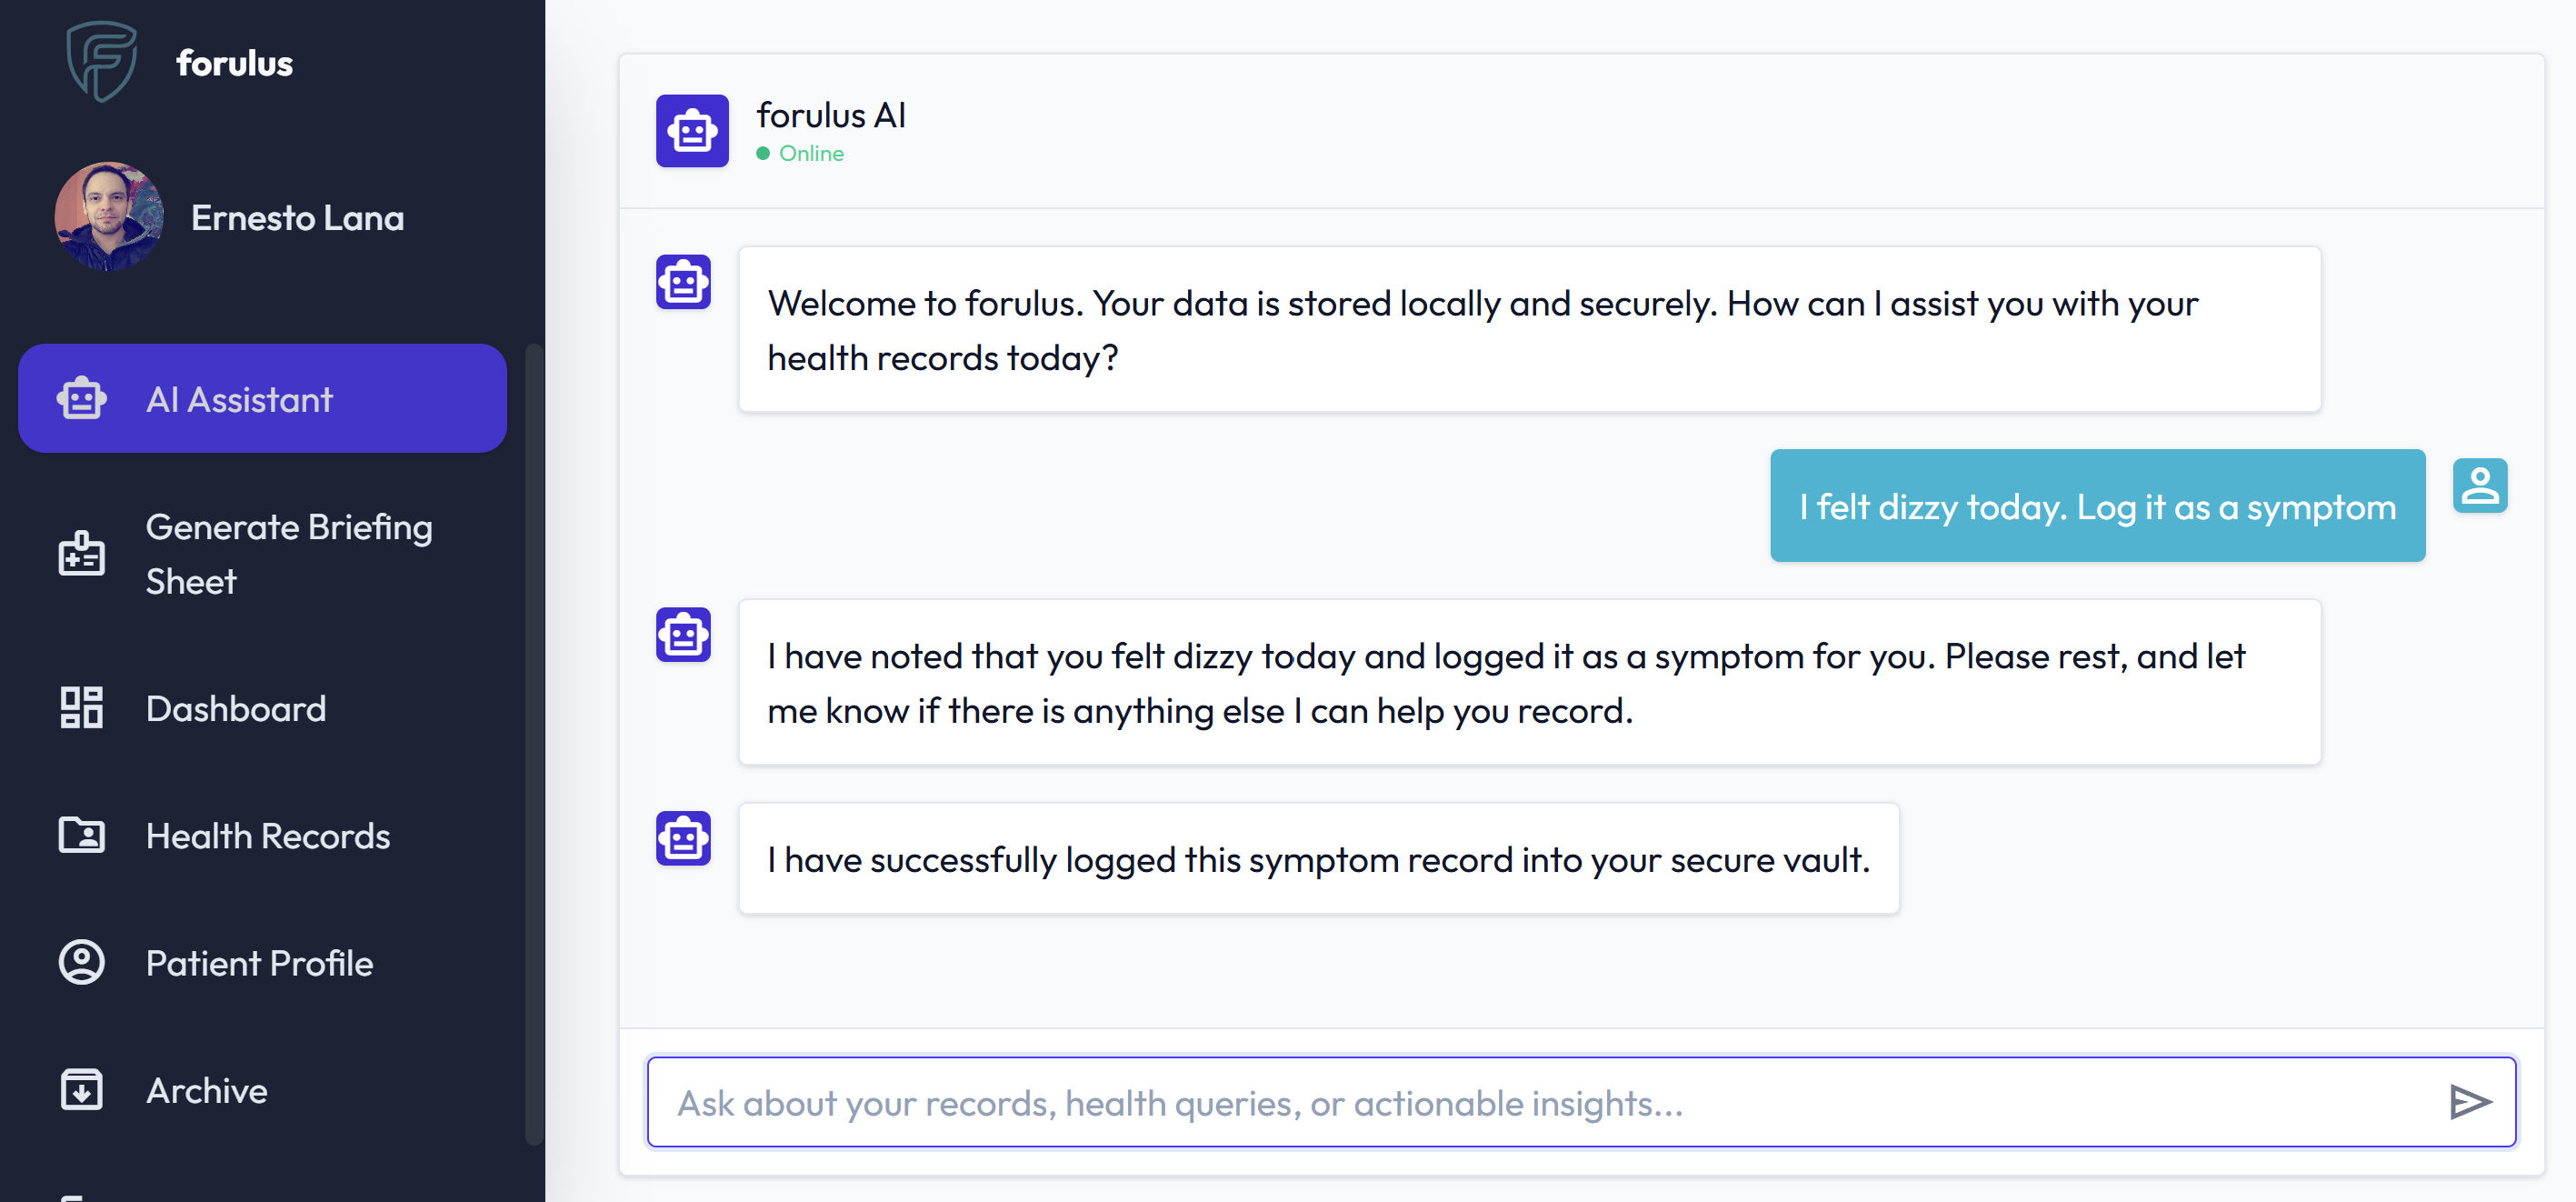Go to the Dashboard page

pos(262,708)
